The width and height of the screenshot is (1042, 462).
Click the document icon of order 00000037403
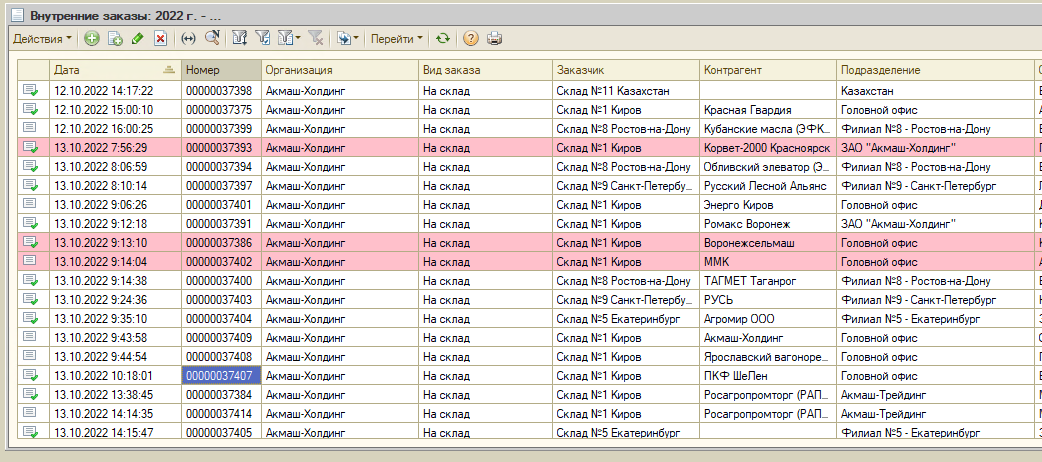coord(31,299)
